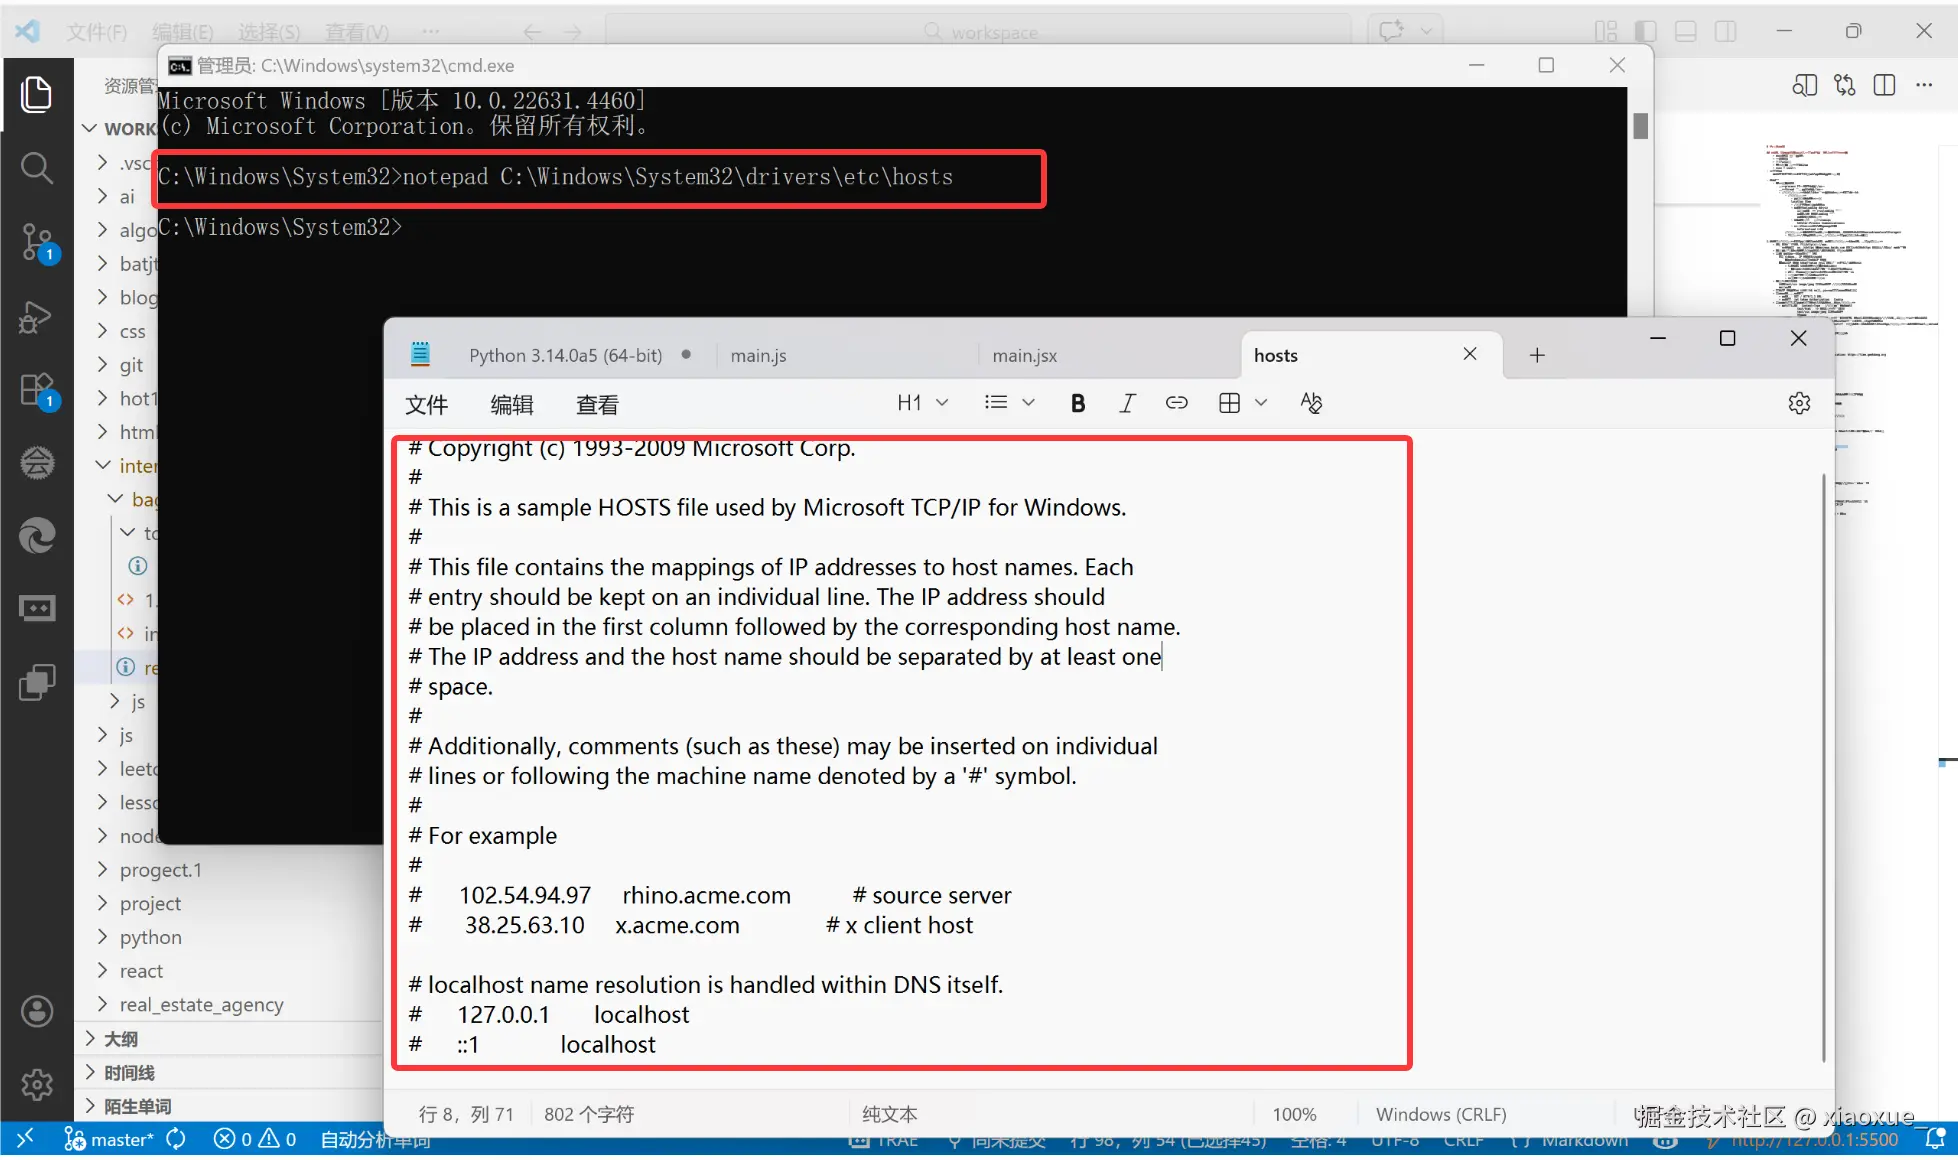Screen dimensions: 1958x1160
Task: Expand the python folder in explorer
Action: click(x=150, y=937)
